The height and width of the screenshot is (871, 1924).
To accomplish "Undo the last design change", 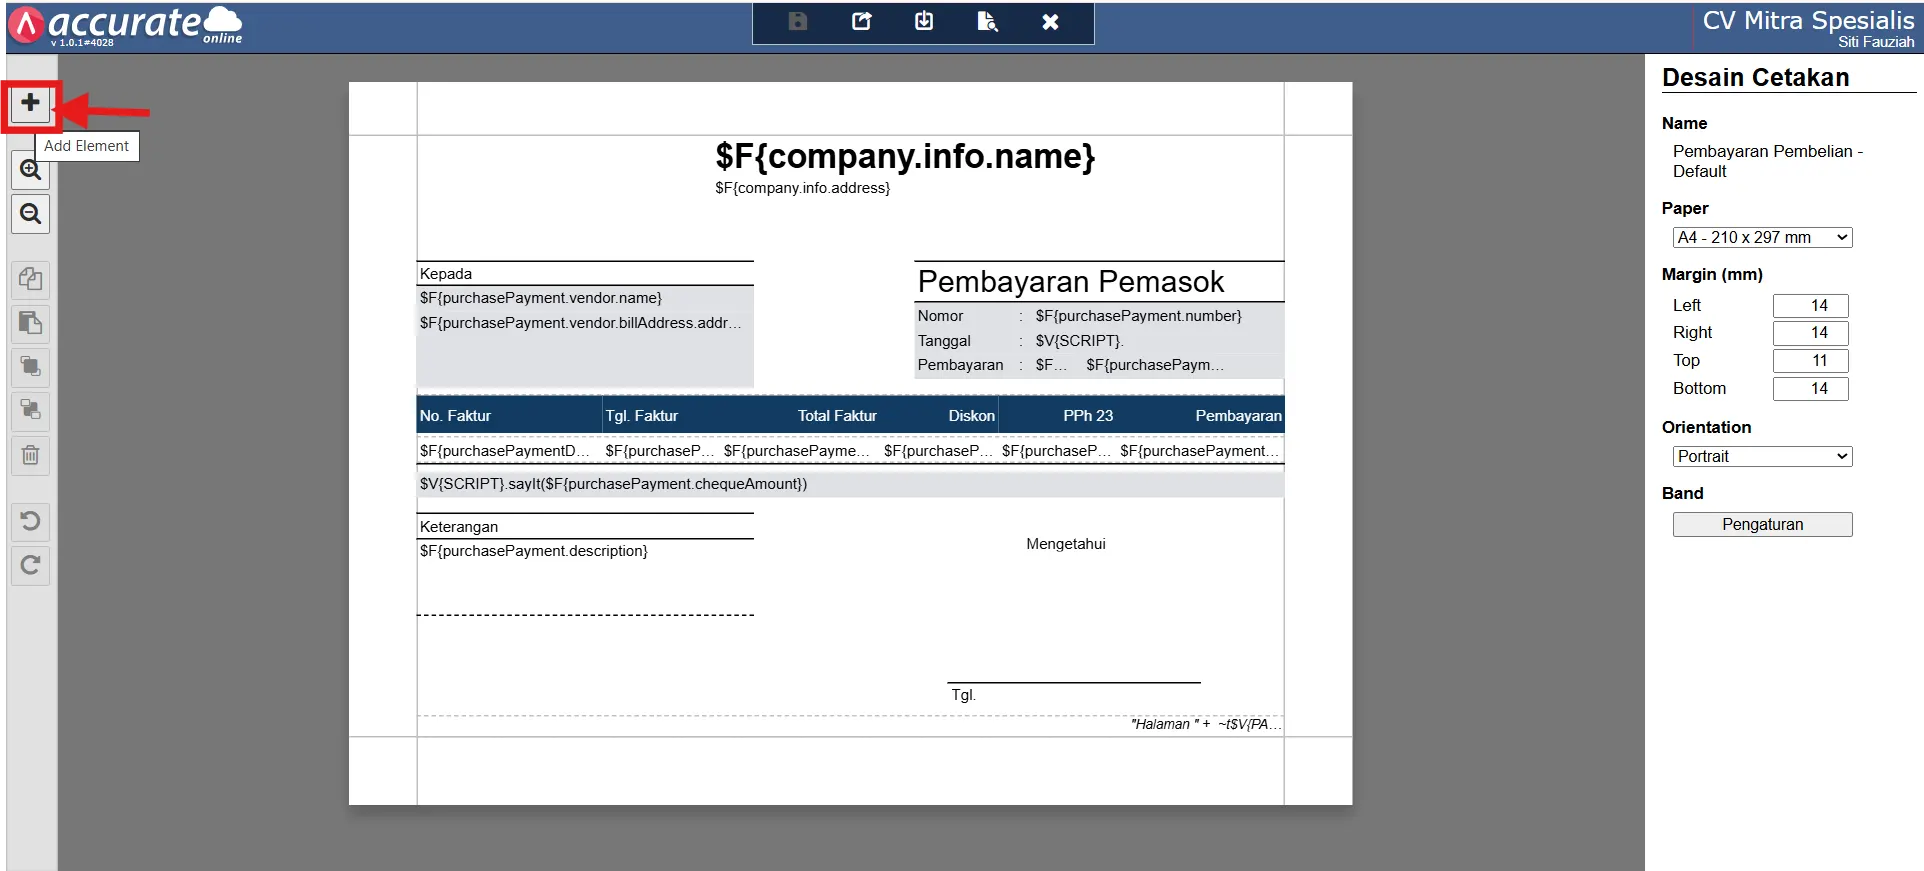I will click(x=31, y=521).
